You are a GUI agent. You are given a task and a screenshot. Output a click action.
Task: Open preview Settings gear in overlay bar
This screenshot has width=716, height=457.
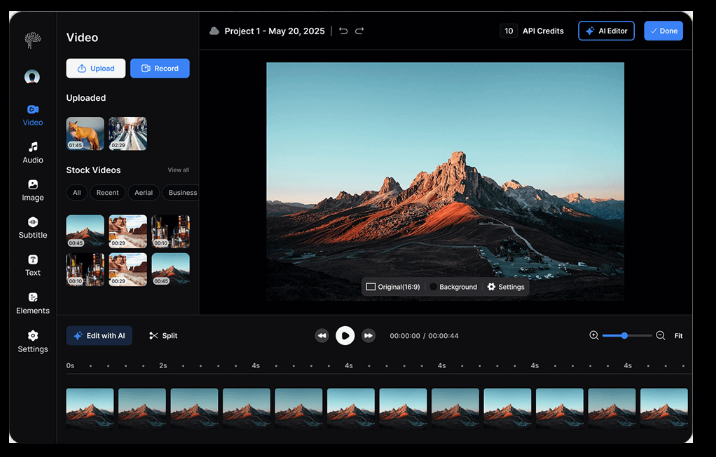click(x=505, y=287)
